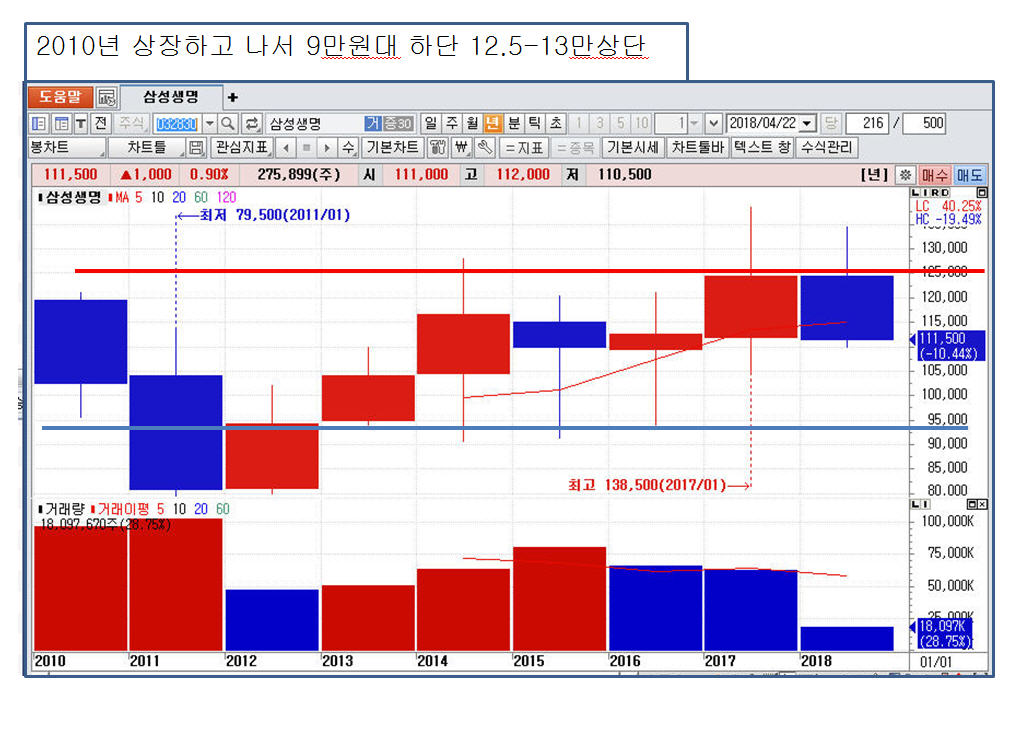The width and height of the screenshot is (1014, 739).
Task: Click the screen list icon beside 도움말
Action: click(106, 97)
